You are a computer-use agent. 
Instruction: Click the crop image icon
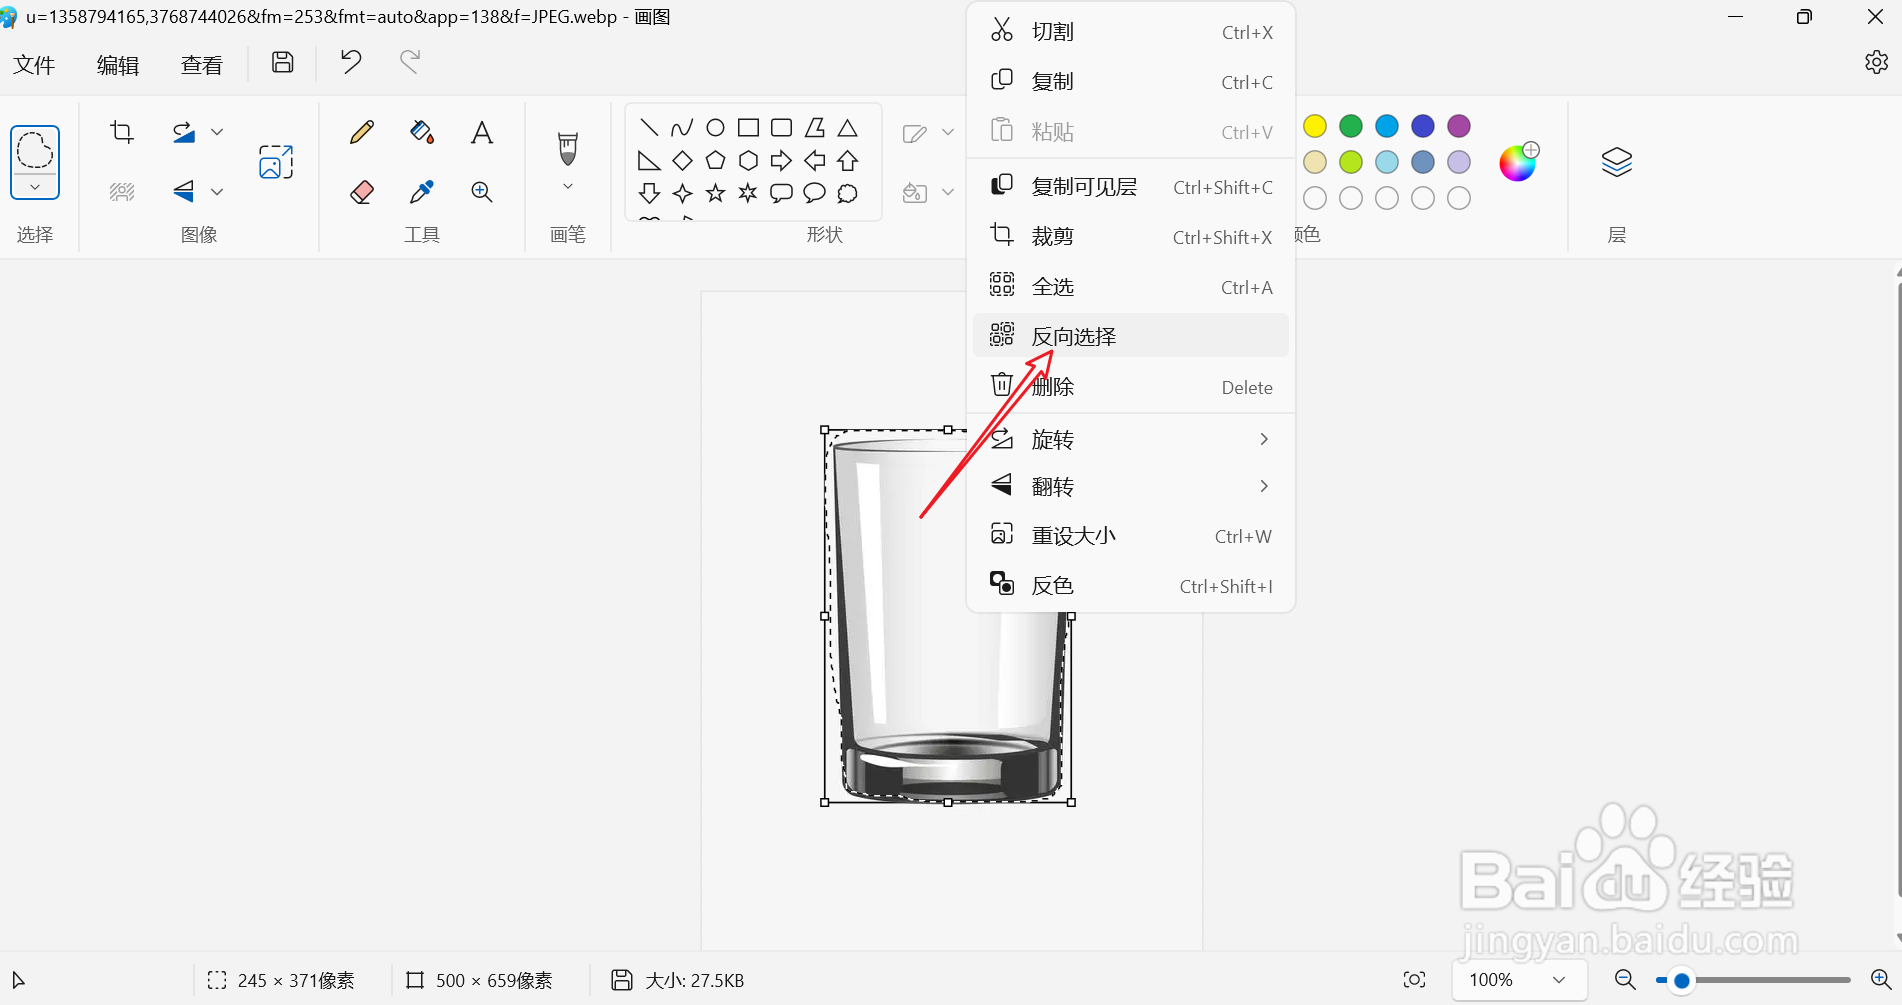click(122, 132)
